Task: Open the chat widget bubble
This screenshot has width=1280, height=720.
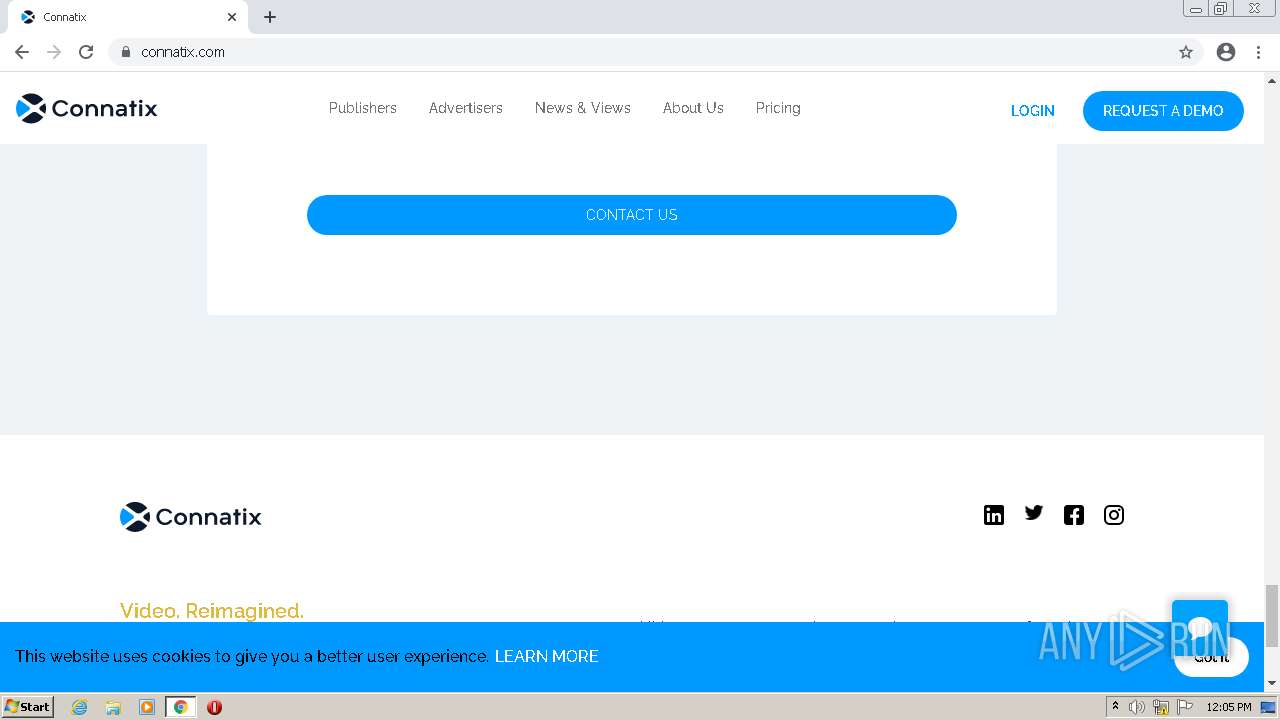Action: click(1200, 627)
